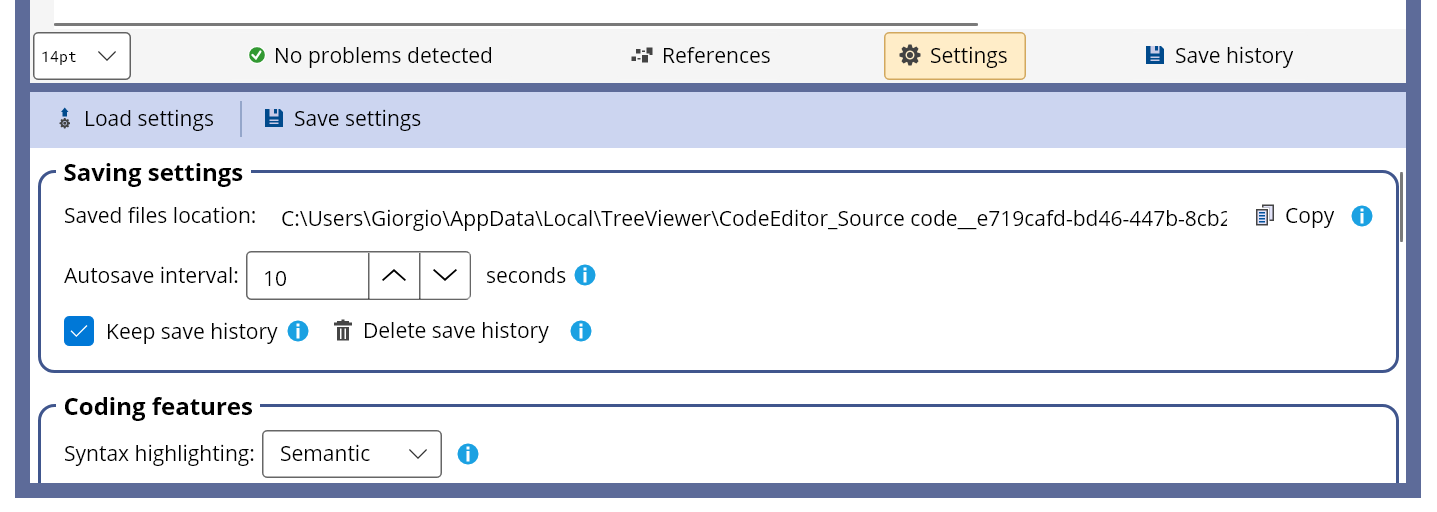Screen dimensions: 1437x512
Task: Click info icon after Delete save history
Action: [x=581, y=331]
